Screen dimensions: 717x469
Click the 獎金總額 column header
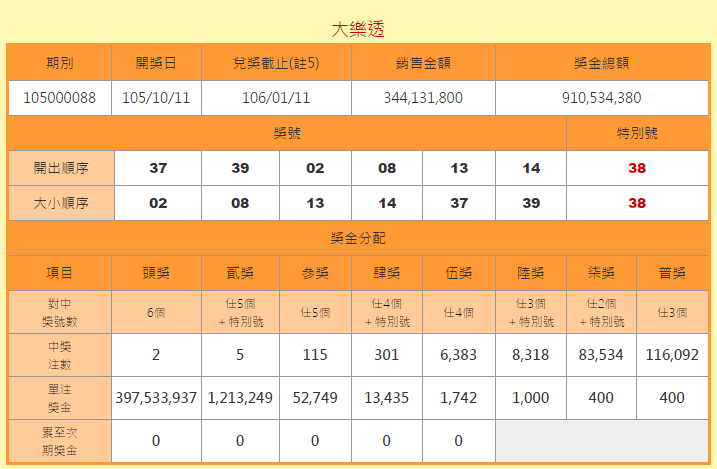point(601,63)
